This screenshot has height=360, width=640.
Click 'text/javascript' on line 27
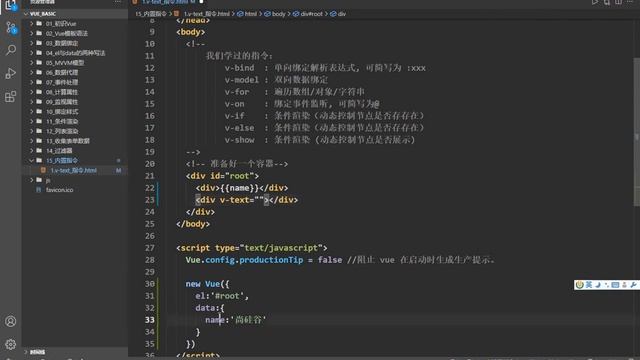point(281,248)
